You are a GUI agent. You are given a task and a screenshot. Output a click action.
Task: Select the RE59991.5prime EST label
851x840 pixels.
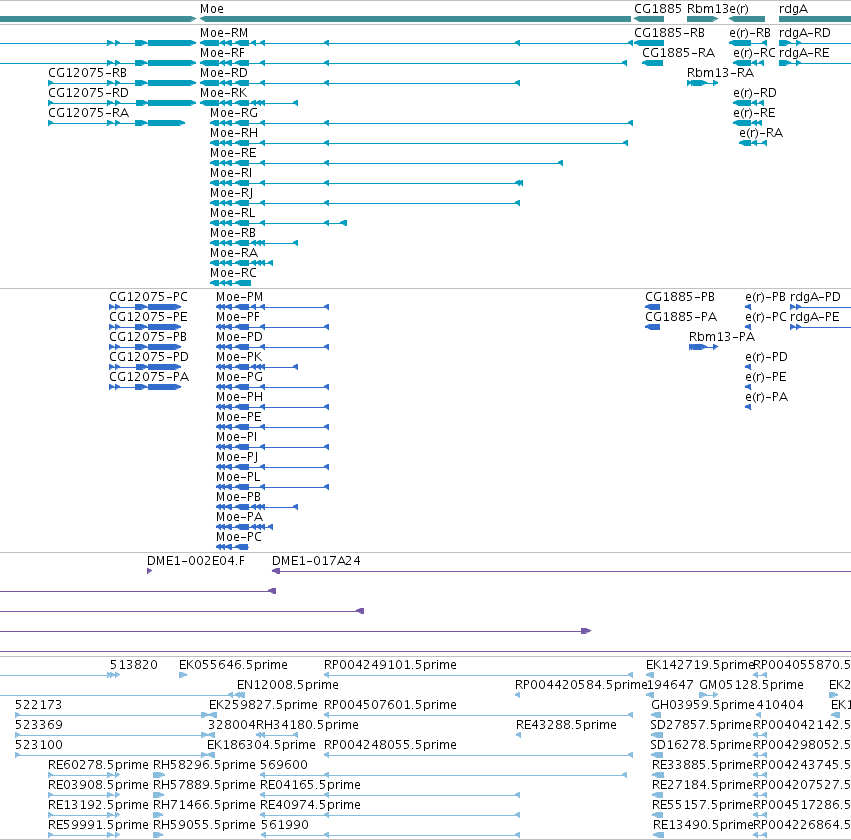(98, 825)
